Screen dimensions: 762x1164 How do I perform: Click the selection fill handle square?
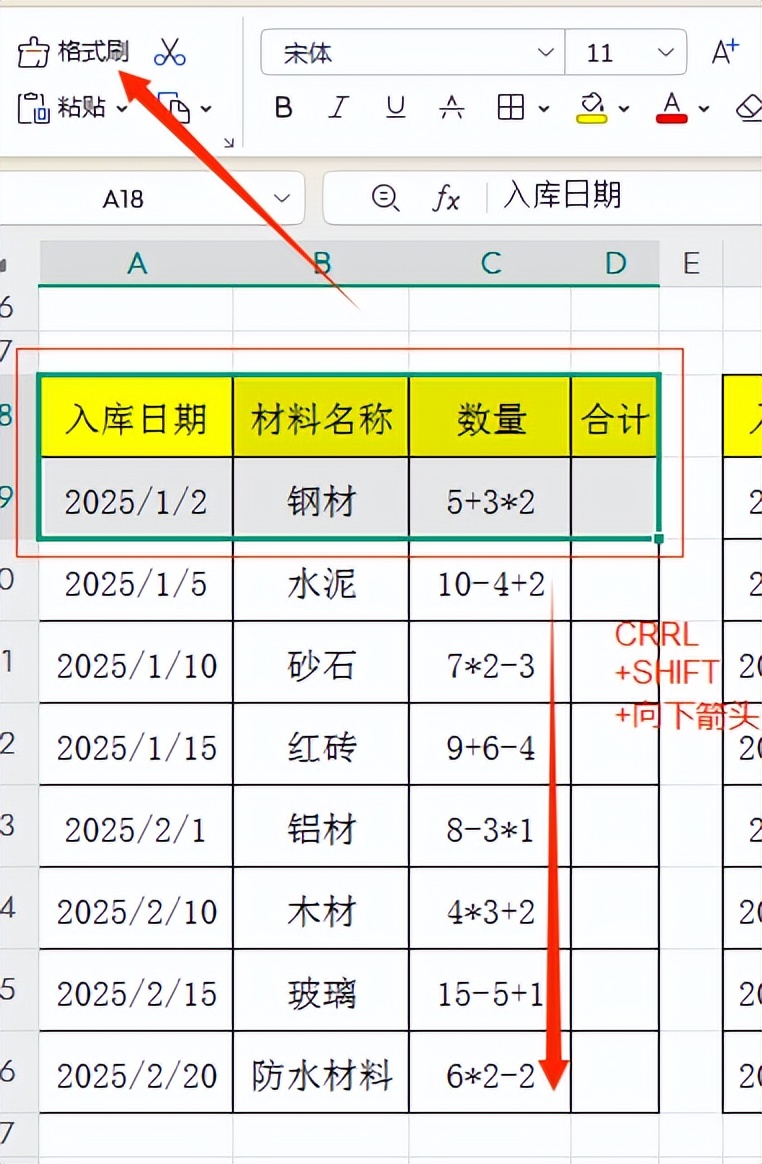click(659, 538)
